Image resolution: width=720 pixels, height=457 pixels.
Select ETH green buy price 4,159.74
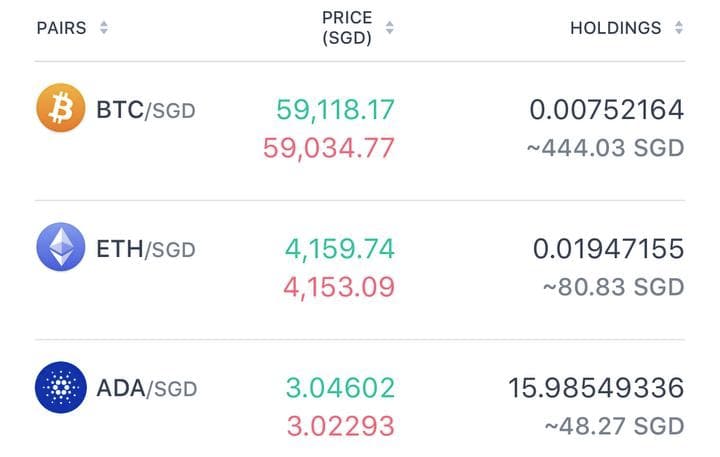point(339,248)
